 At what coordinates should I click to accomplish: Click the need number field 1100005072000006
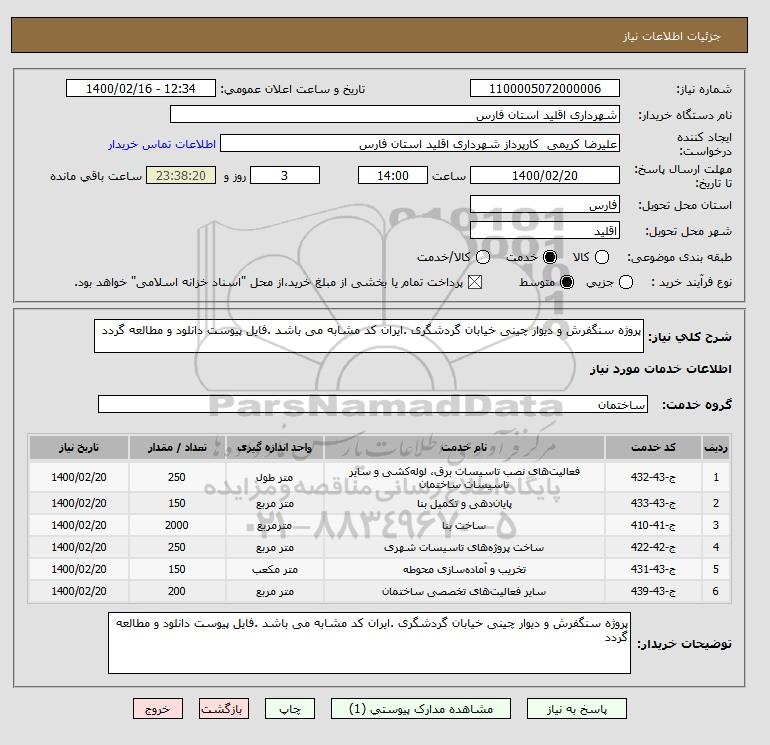(545, 88)
